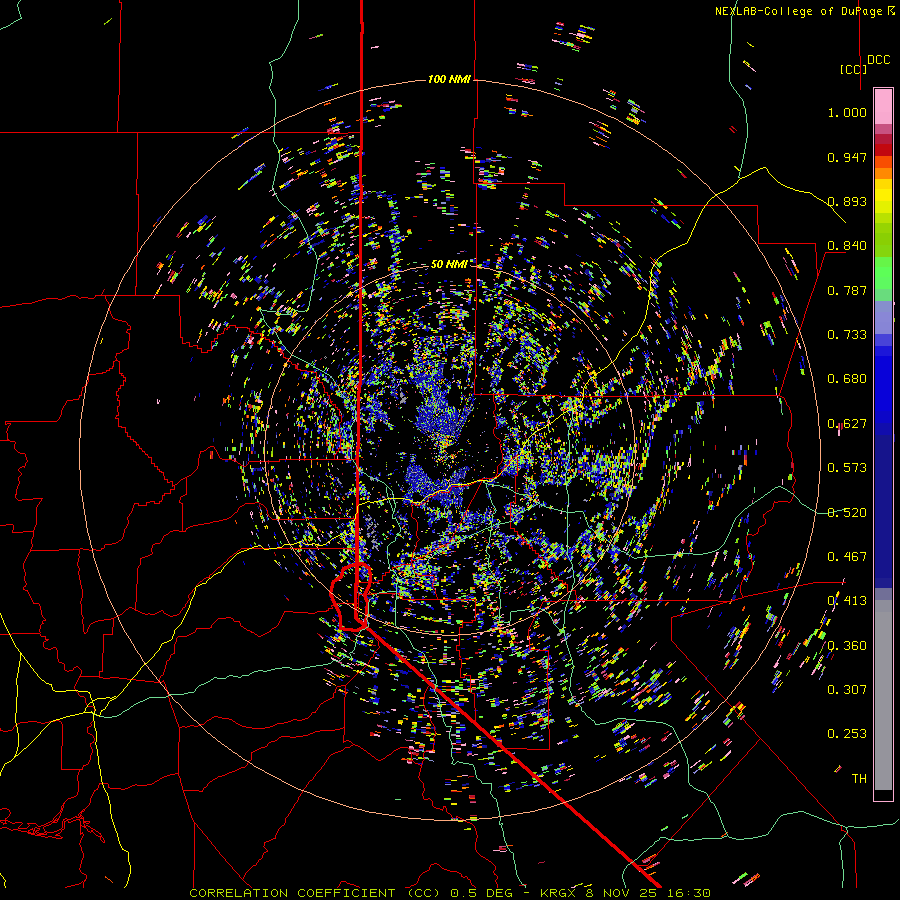Click the 0.947 scale value
This screenshot has width=900, height=900.
(847, 157)
